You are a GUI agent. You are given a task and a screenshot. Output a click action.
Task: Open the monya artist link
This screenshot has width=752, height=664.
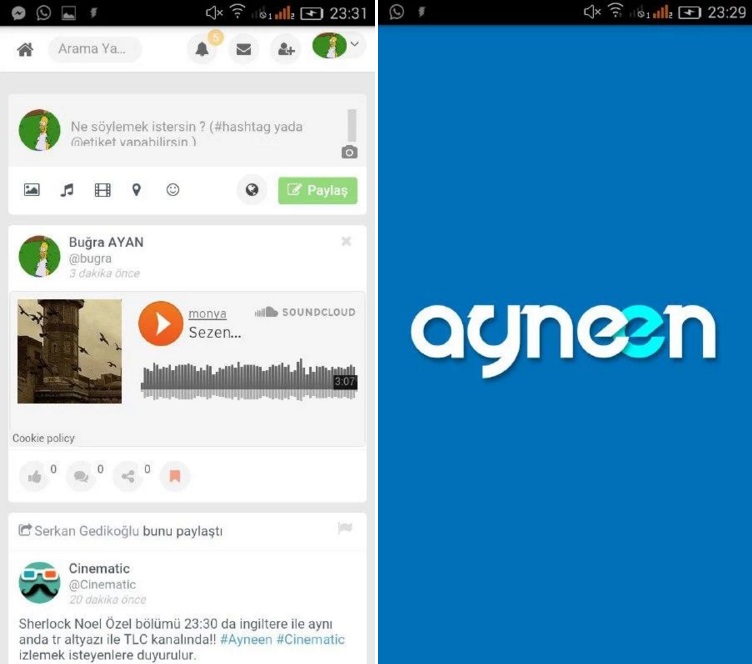207,314
